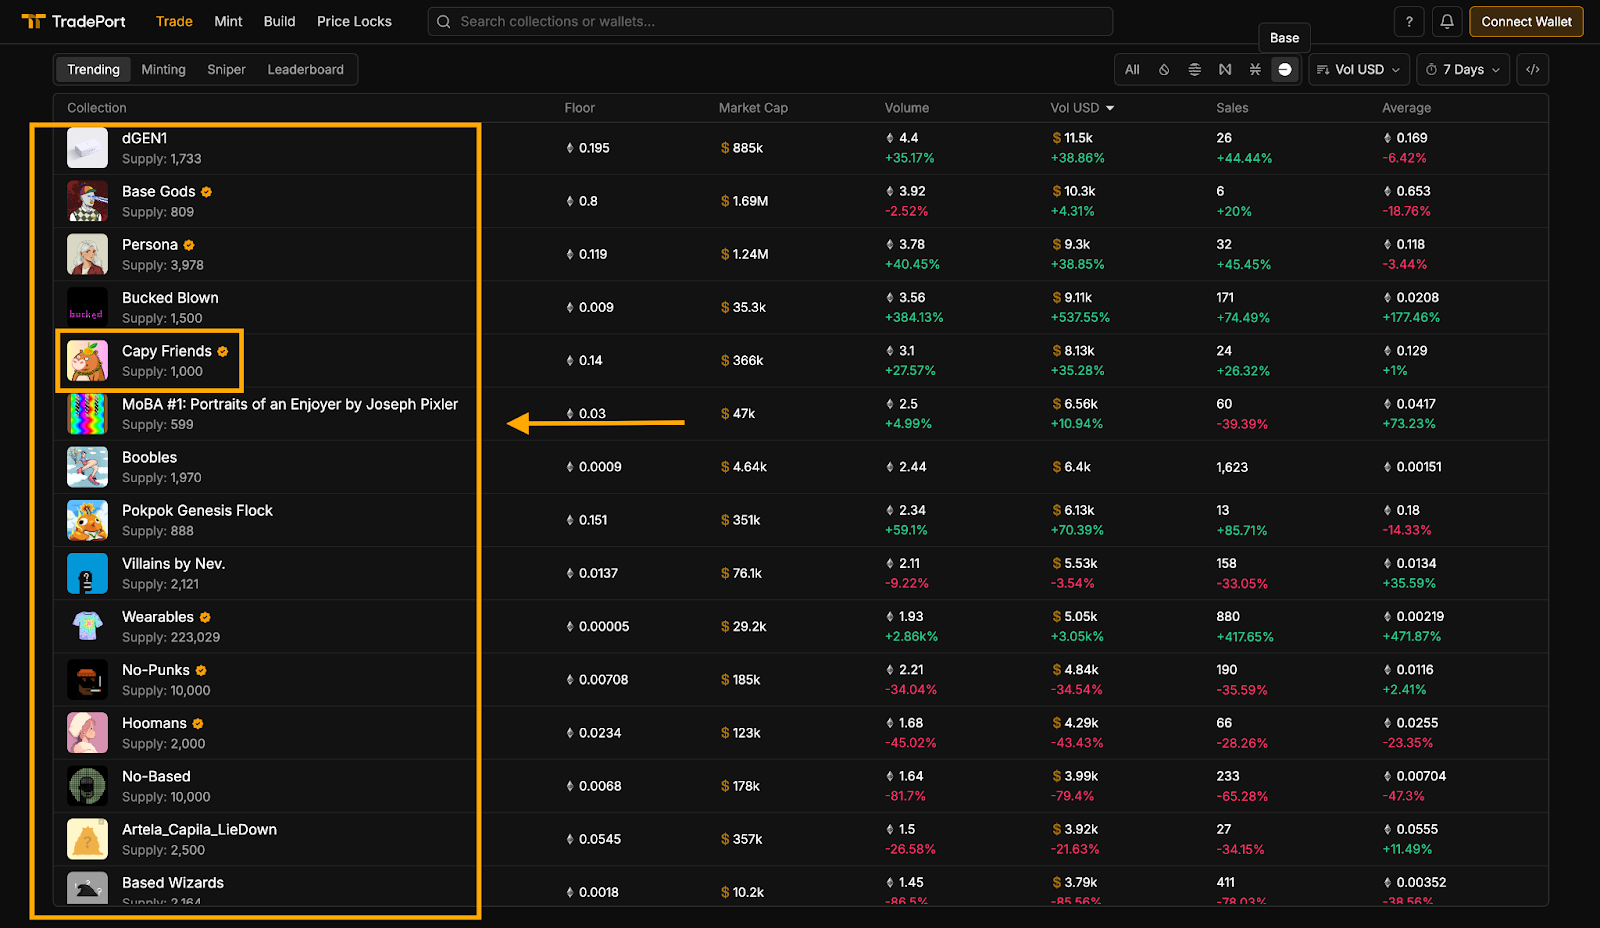
Task: Sort by Floor column header
Action: pyautogui.click(x=579, y=108)
